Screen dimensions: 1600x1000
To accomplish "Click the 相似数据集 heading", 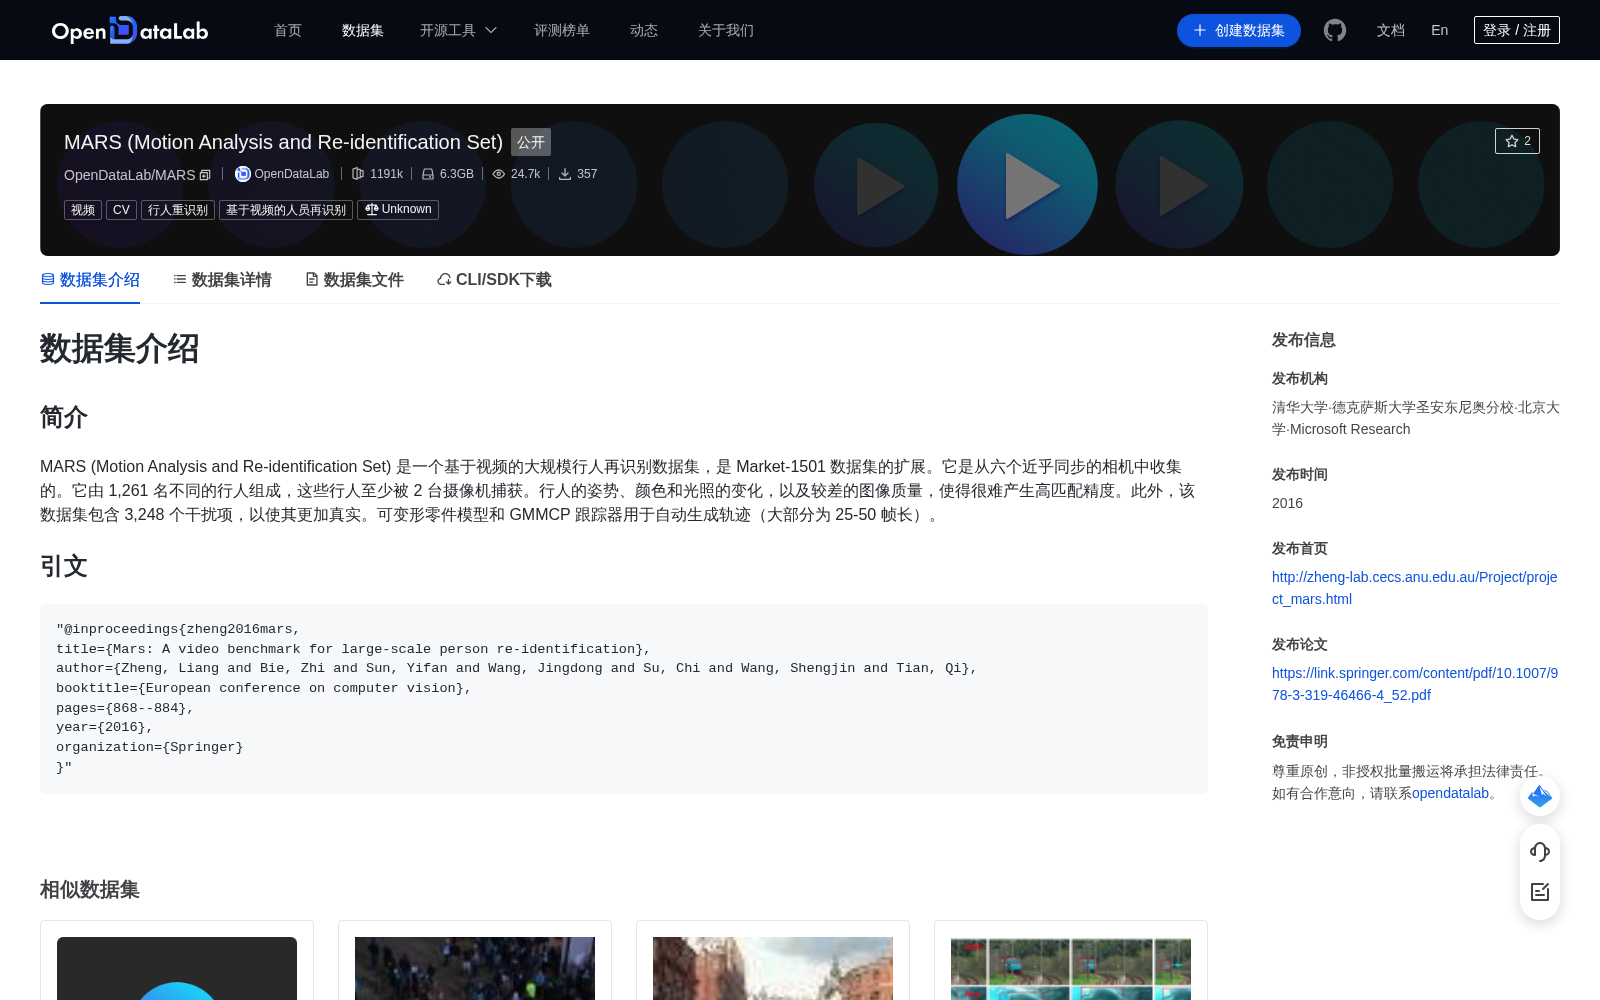I will pyautogui.click(x=90, y=890).
